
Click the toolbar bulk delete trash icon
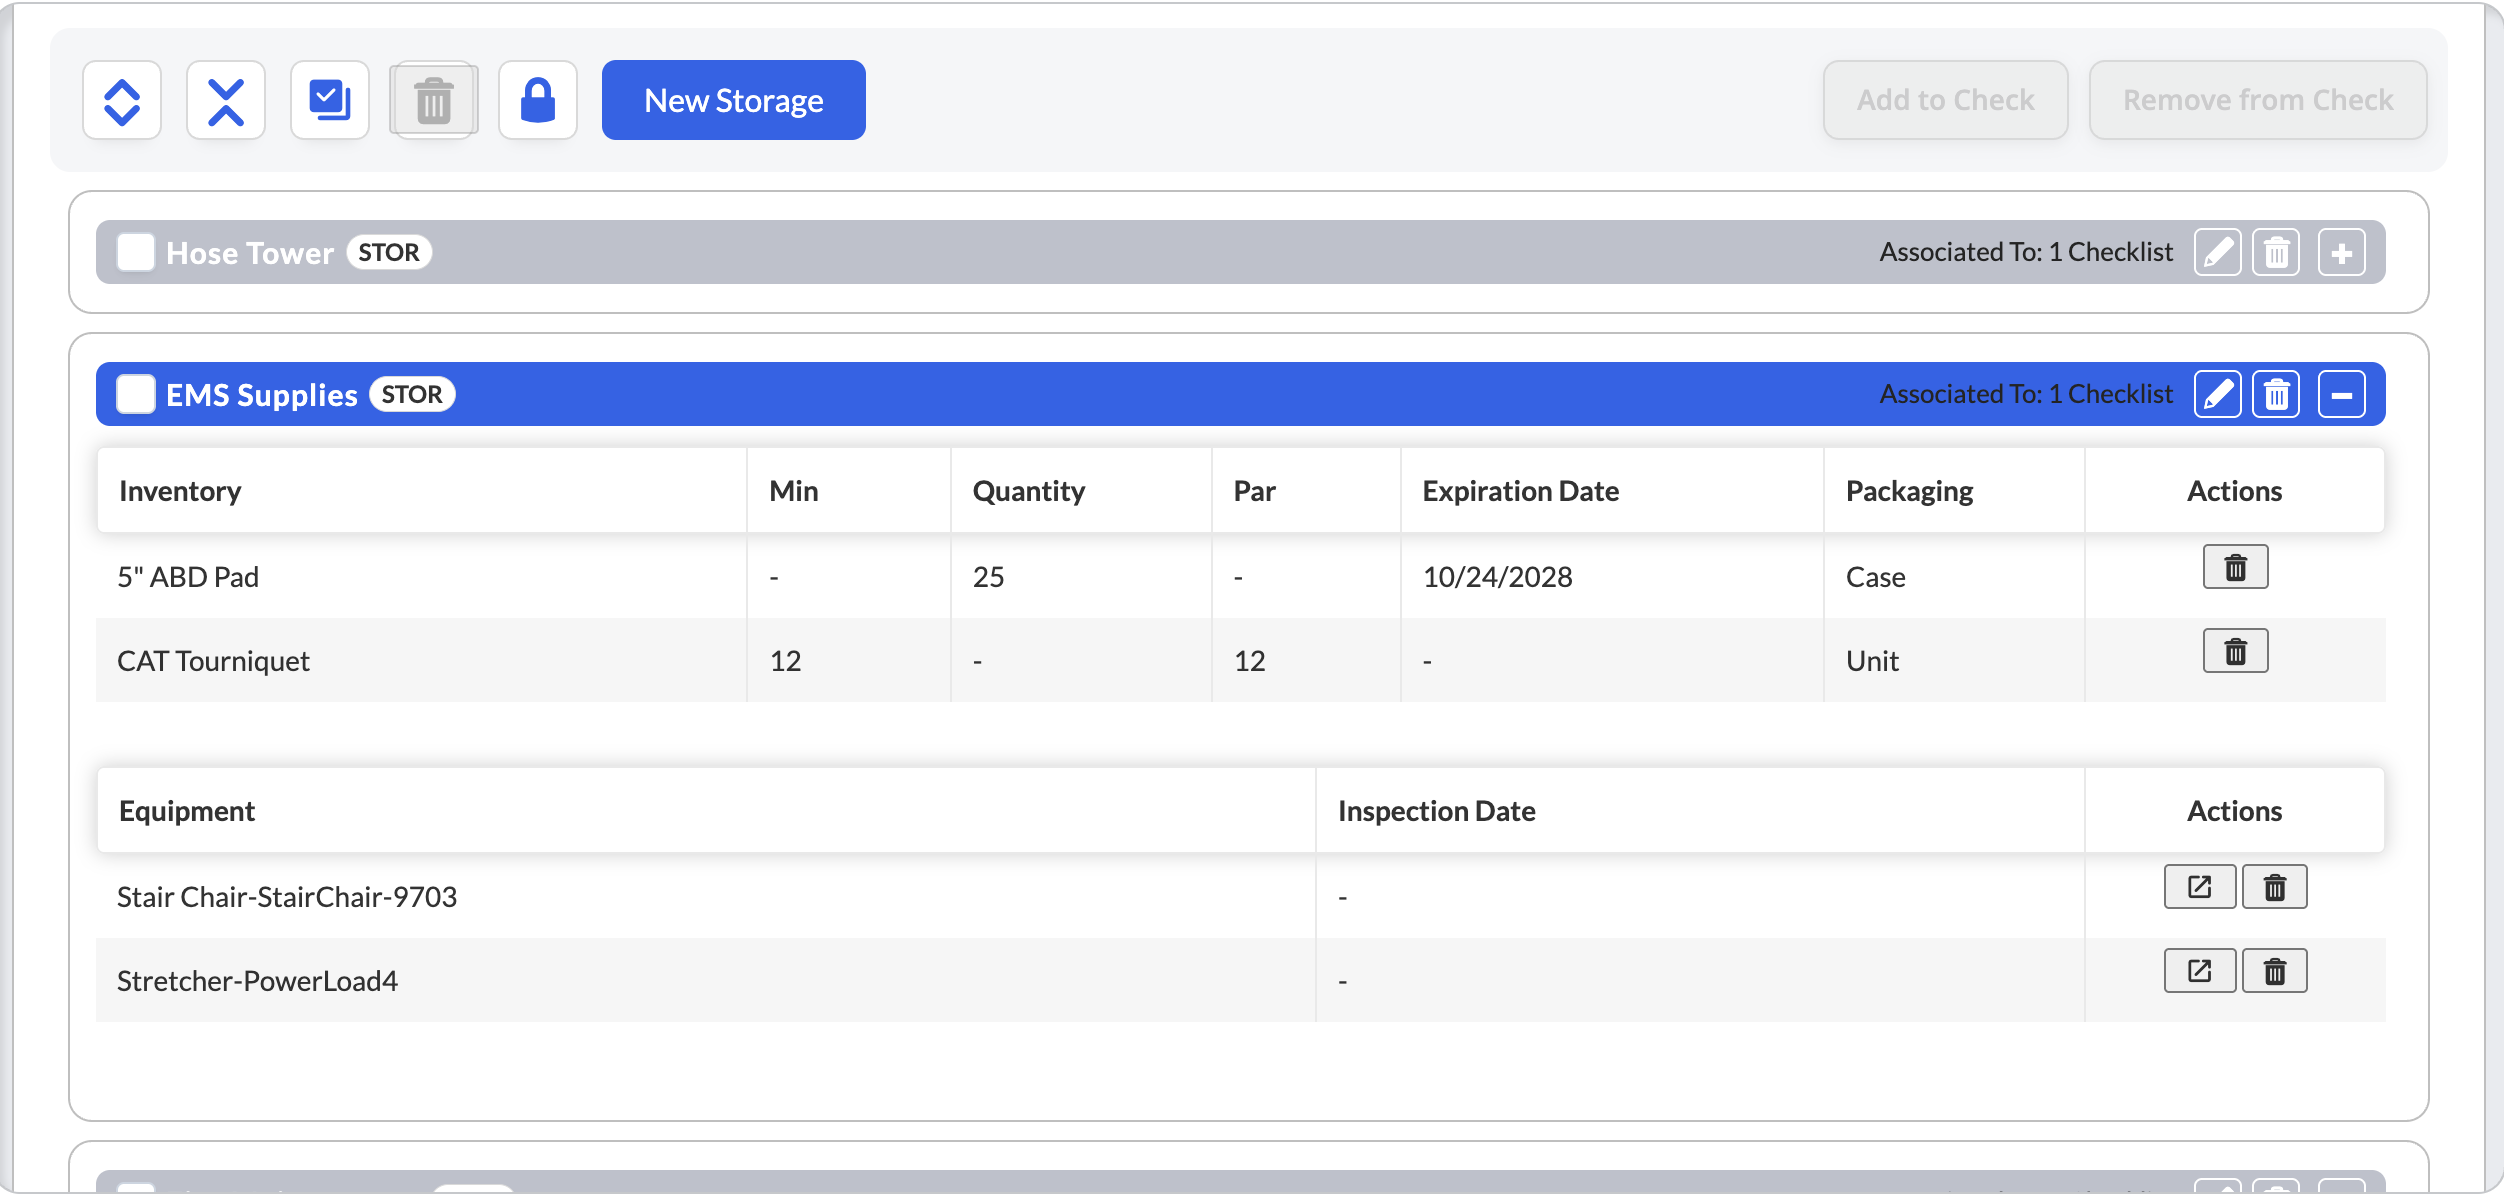(434, 100)
